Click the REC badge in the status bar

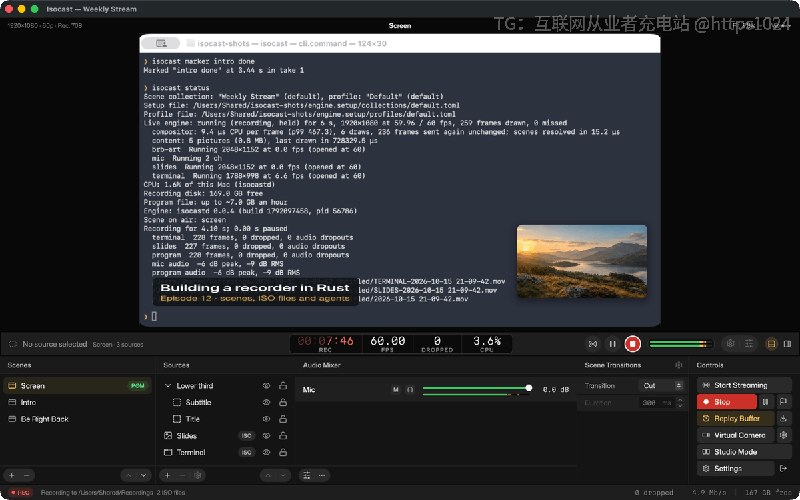point(20,492)
